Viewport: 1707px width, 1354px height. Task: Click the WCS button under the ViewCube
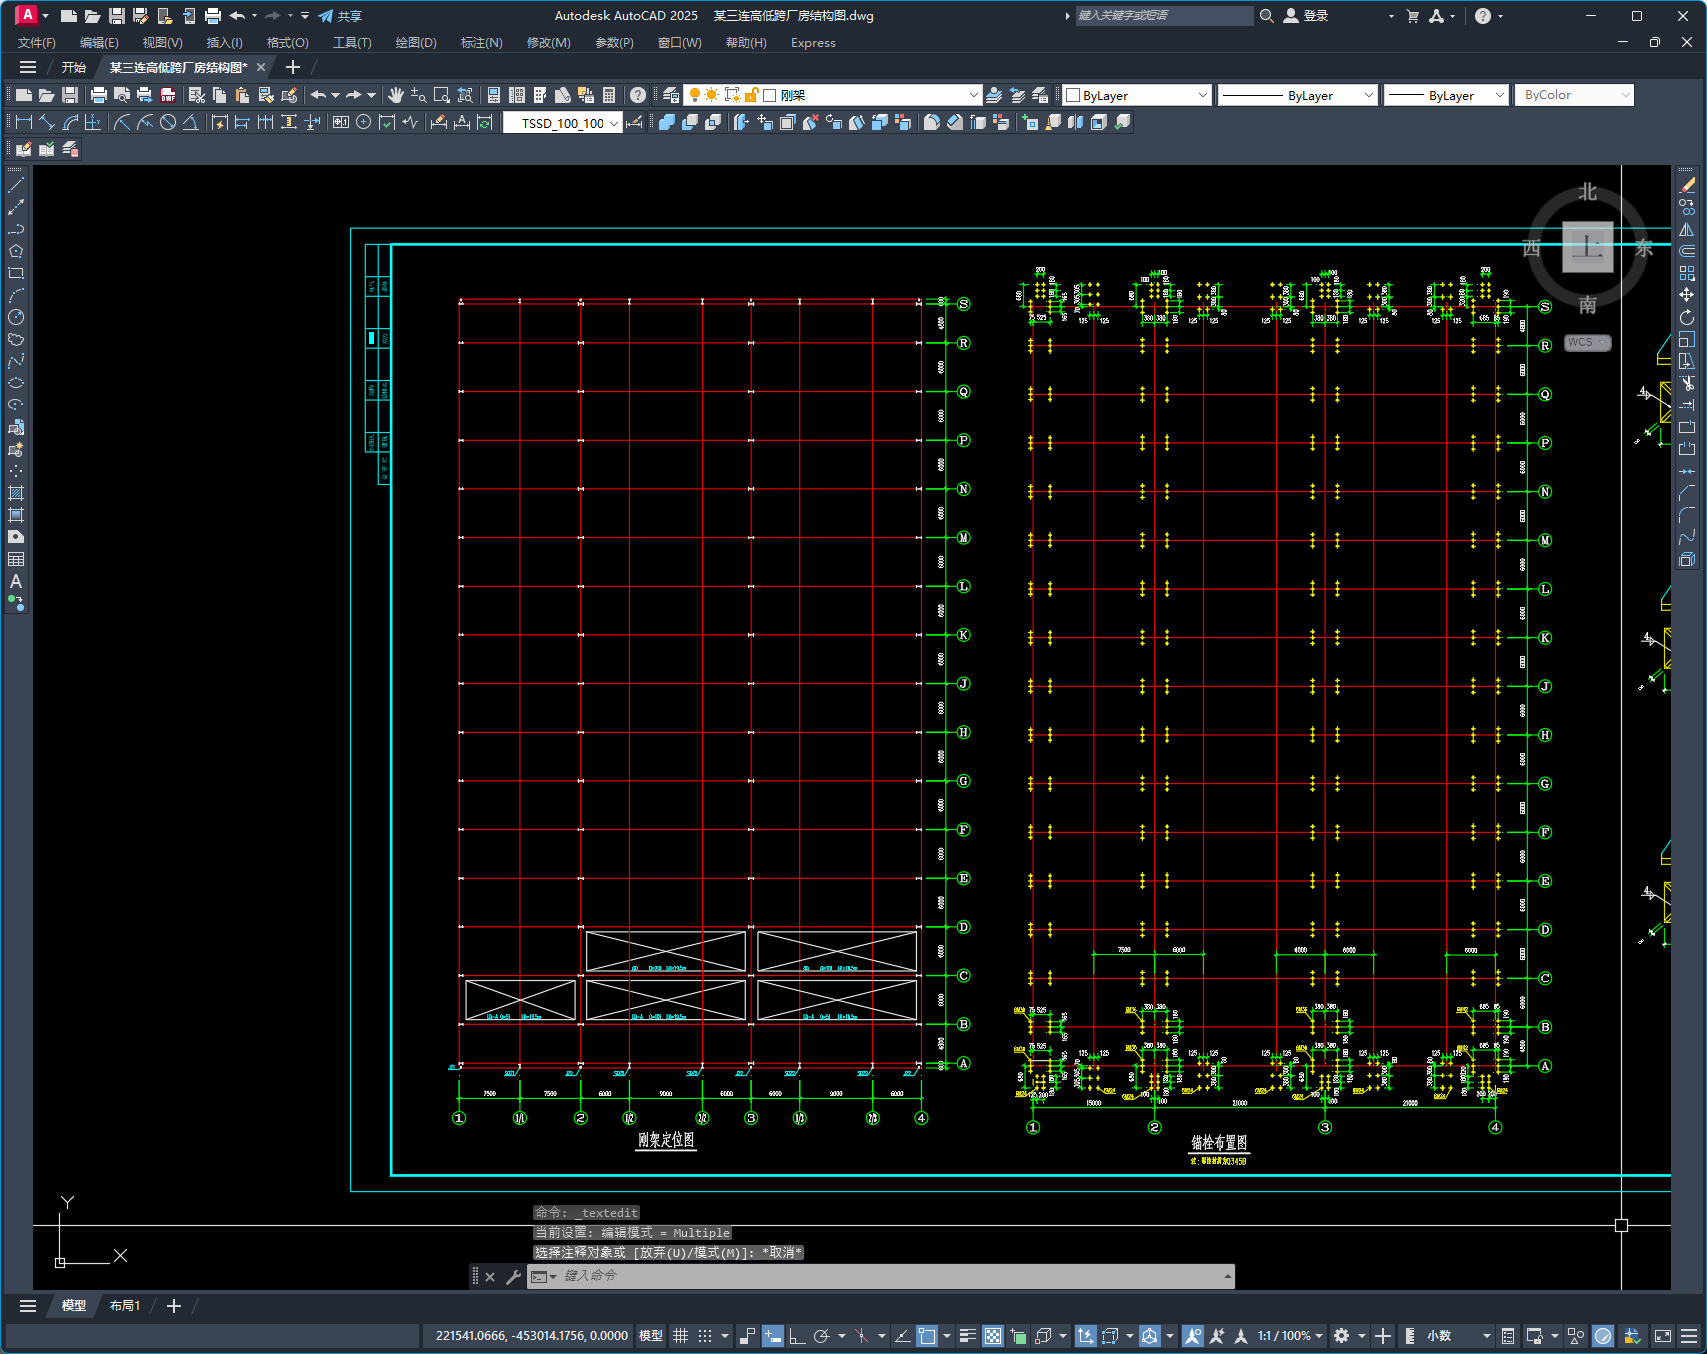point(1587,342)
